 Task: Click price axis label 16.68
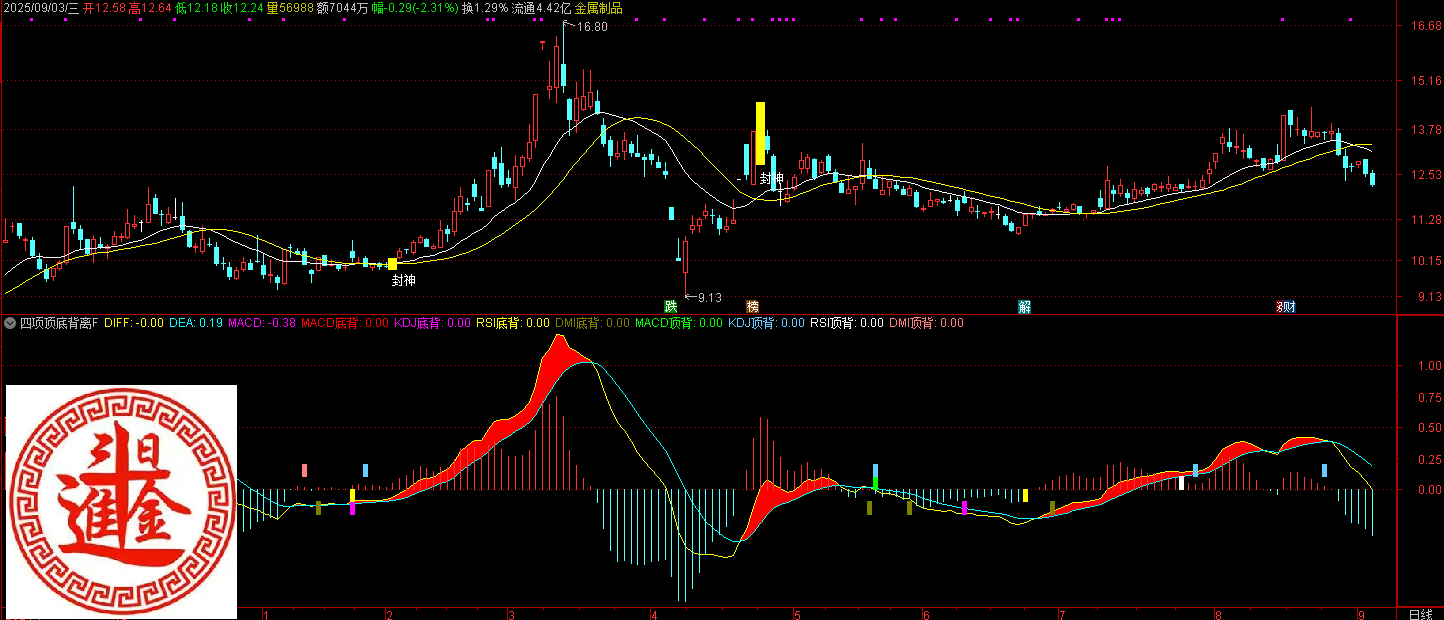click(1426, 27)
